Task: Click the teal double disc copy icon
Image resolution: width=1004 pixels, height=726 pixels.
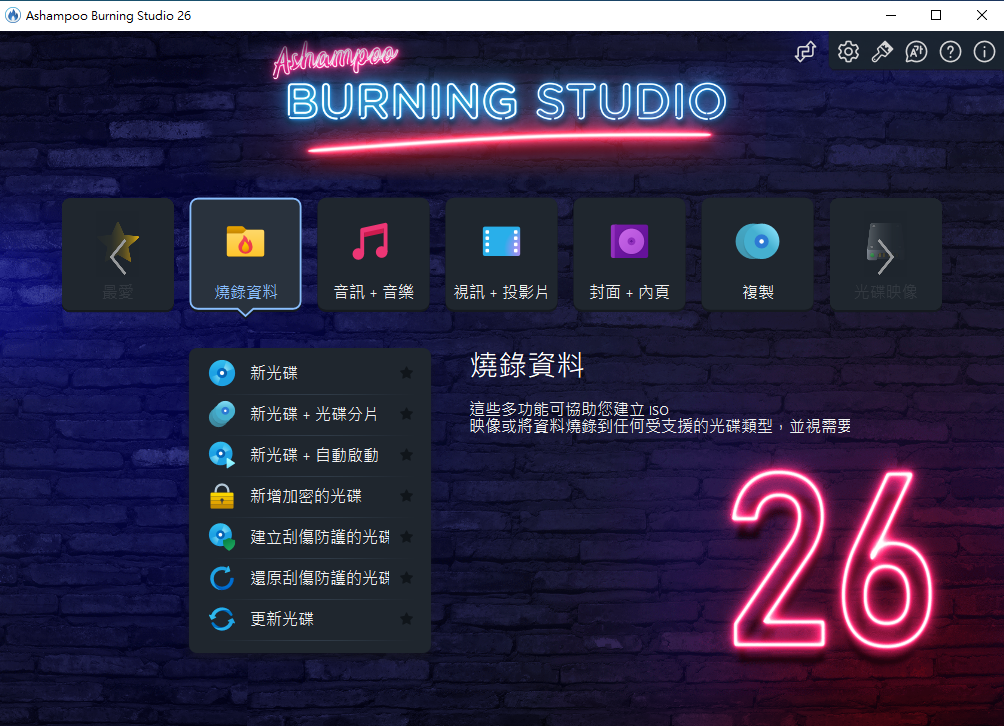Action: (757, 241)
